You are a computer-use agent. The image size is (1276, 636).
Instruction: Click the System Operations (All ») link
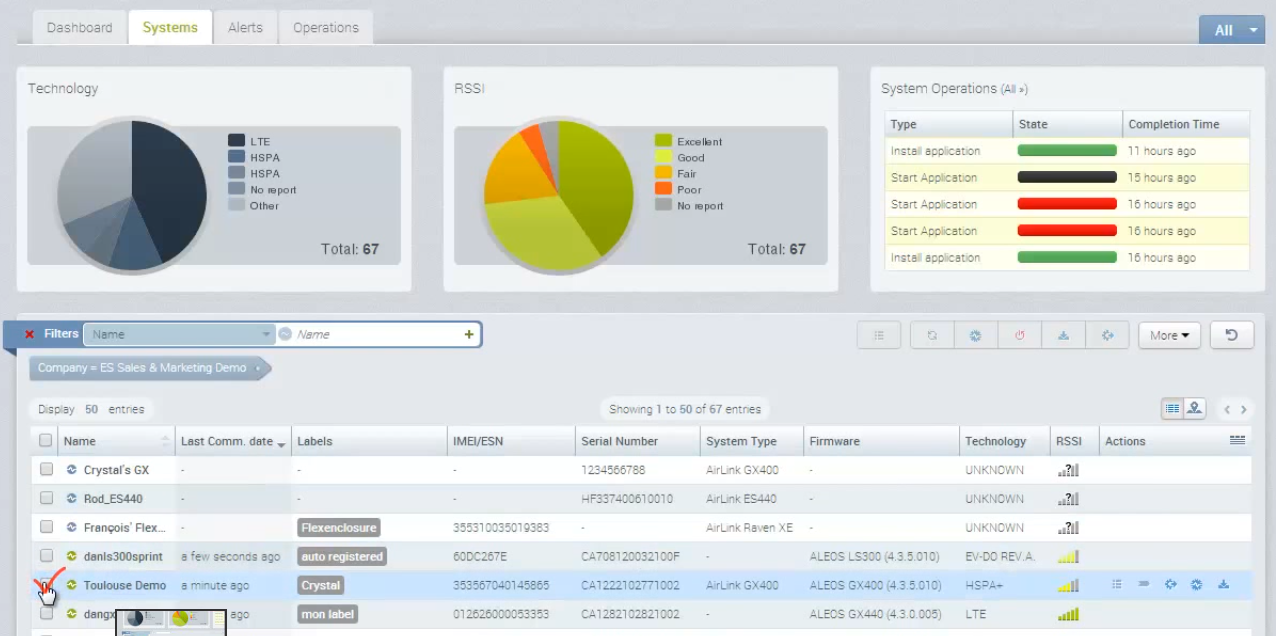pos(1014,90)
